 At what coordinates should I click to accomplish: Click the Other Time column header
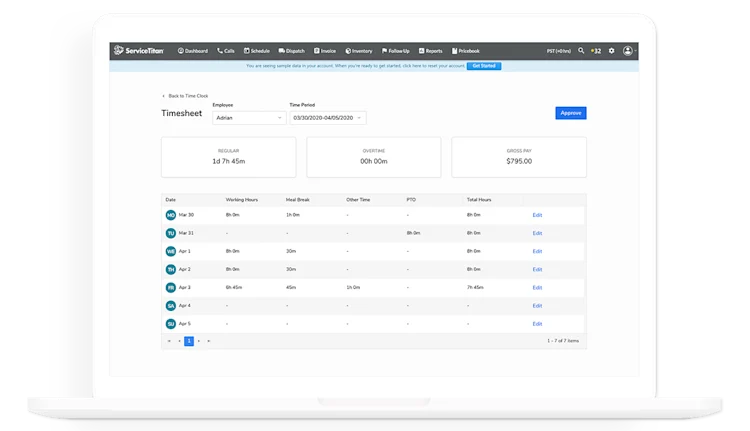point(358,199)
